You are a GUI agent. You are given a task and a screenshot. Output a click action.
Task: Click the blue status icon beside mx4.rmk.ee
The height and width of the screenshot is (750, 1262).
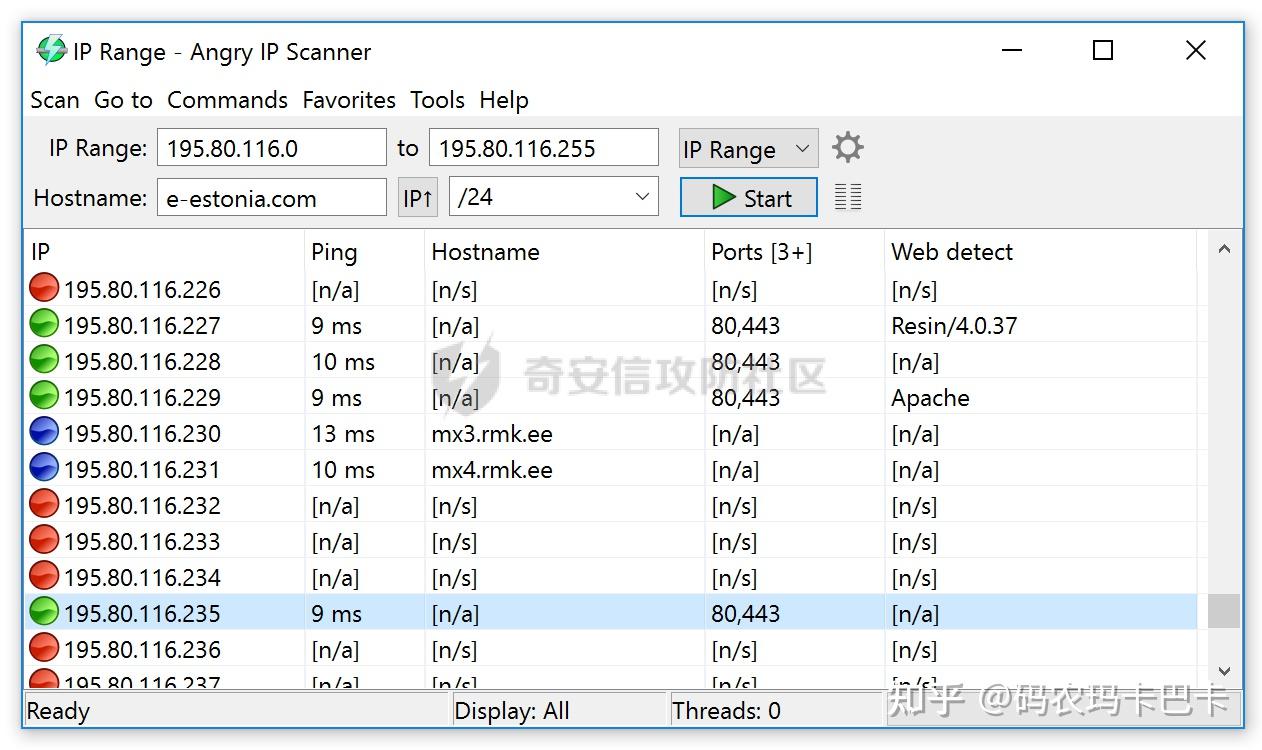(44, 469)
